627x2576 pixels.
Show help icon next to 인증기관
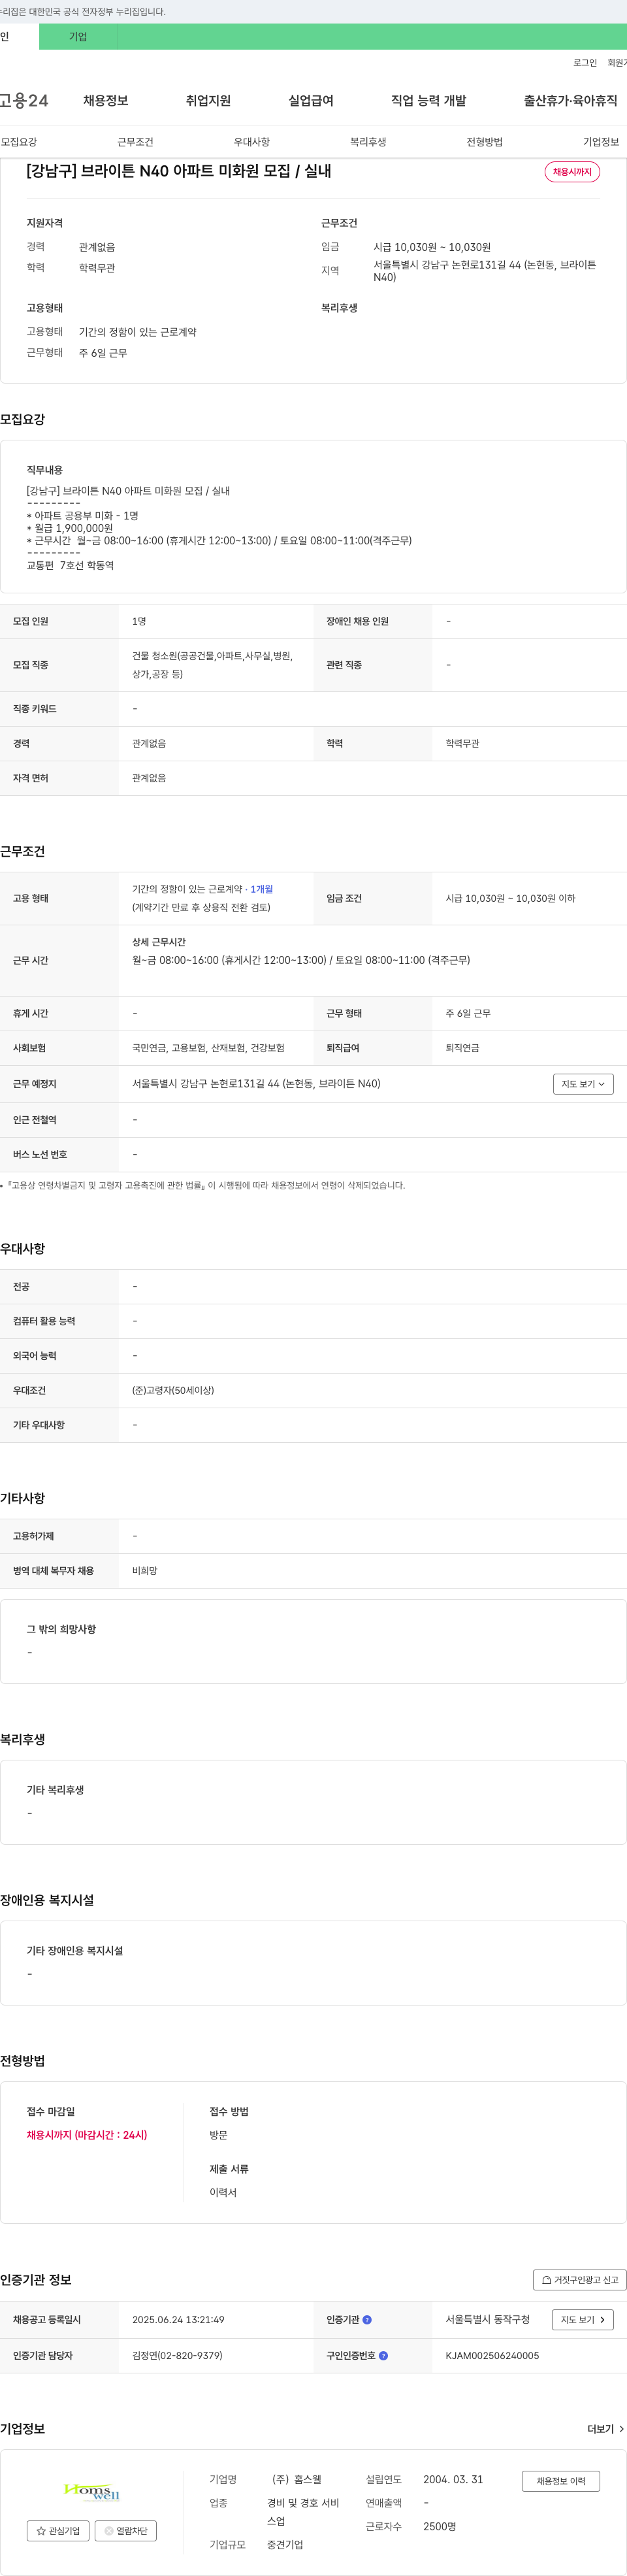[367, 2320]
